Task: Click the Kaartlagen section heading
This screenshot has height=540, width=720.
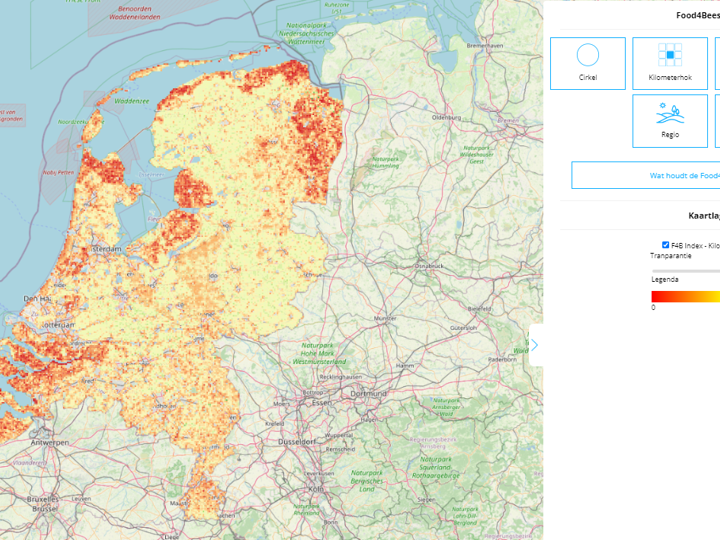Action: tap(703, 215)
